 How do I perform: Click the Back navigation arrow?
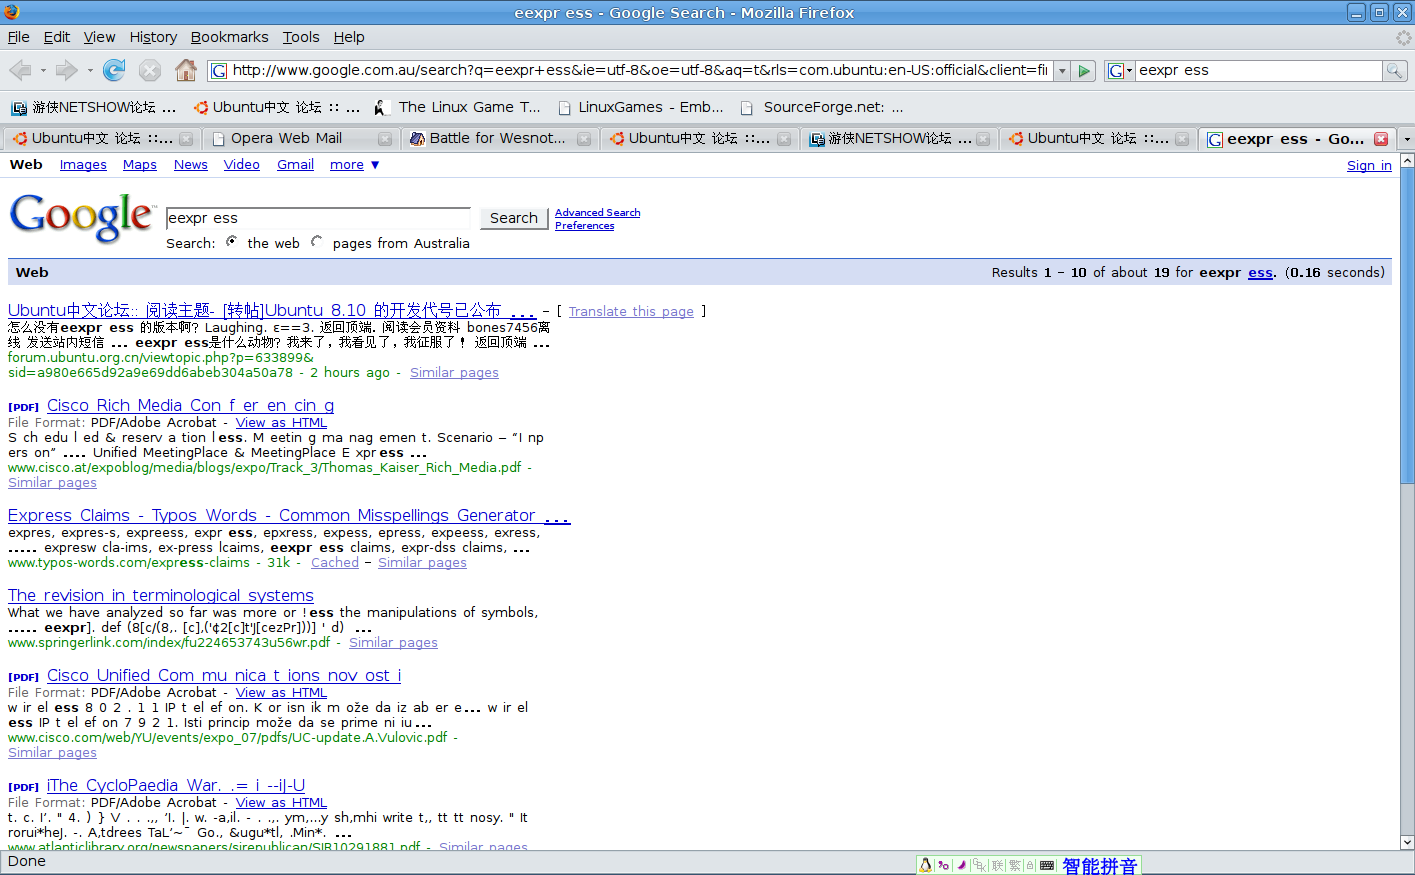click(x=20, y=70)
